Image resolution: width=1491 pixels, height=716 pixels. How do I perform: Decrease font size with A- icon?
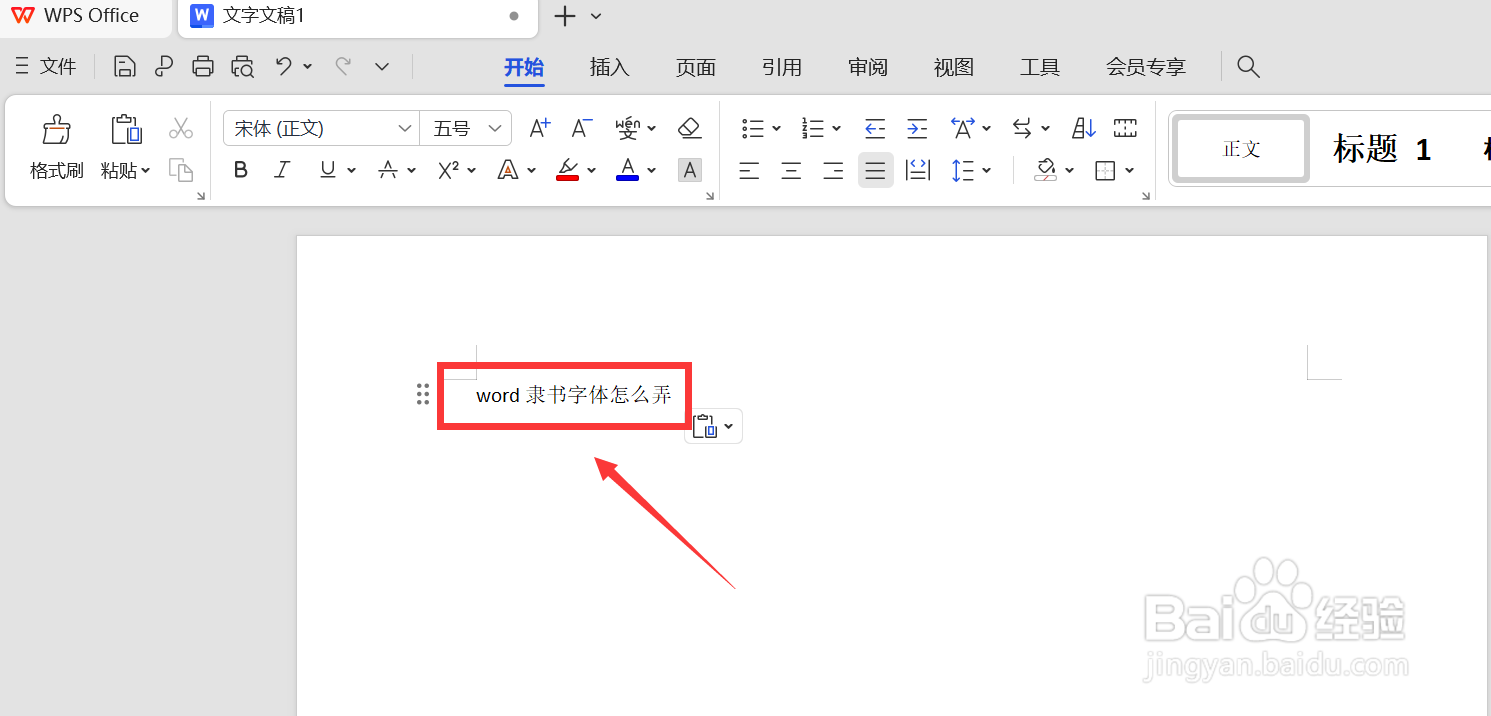pyautogui.click(x=580, y=128)
